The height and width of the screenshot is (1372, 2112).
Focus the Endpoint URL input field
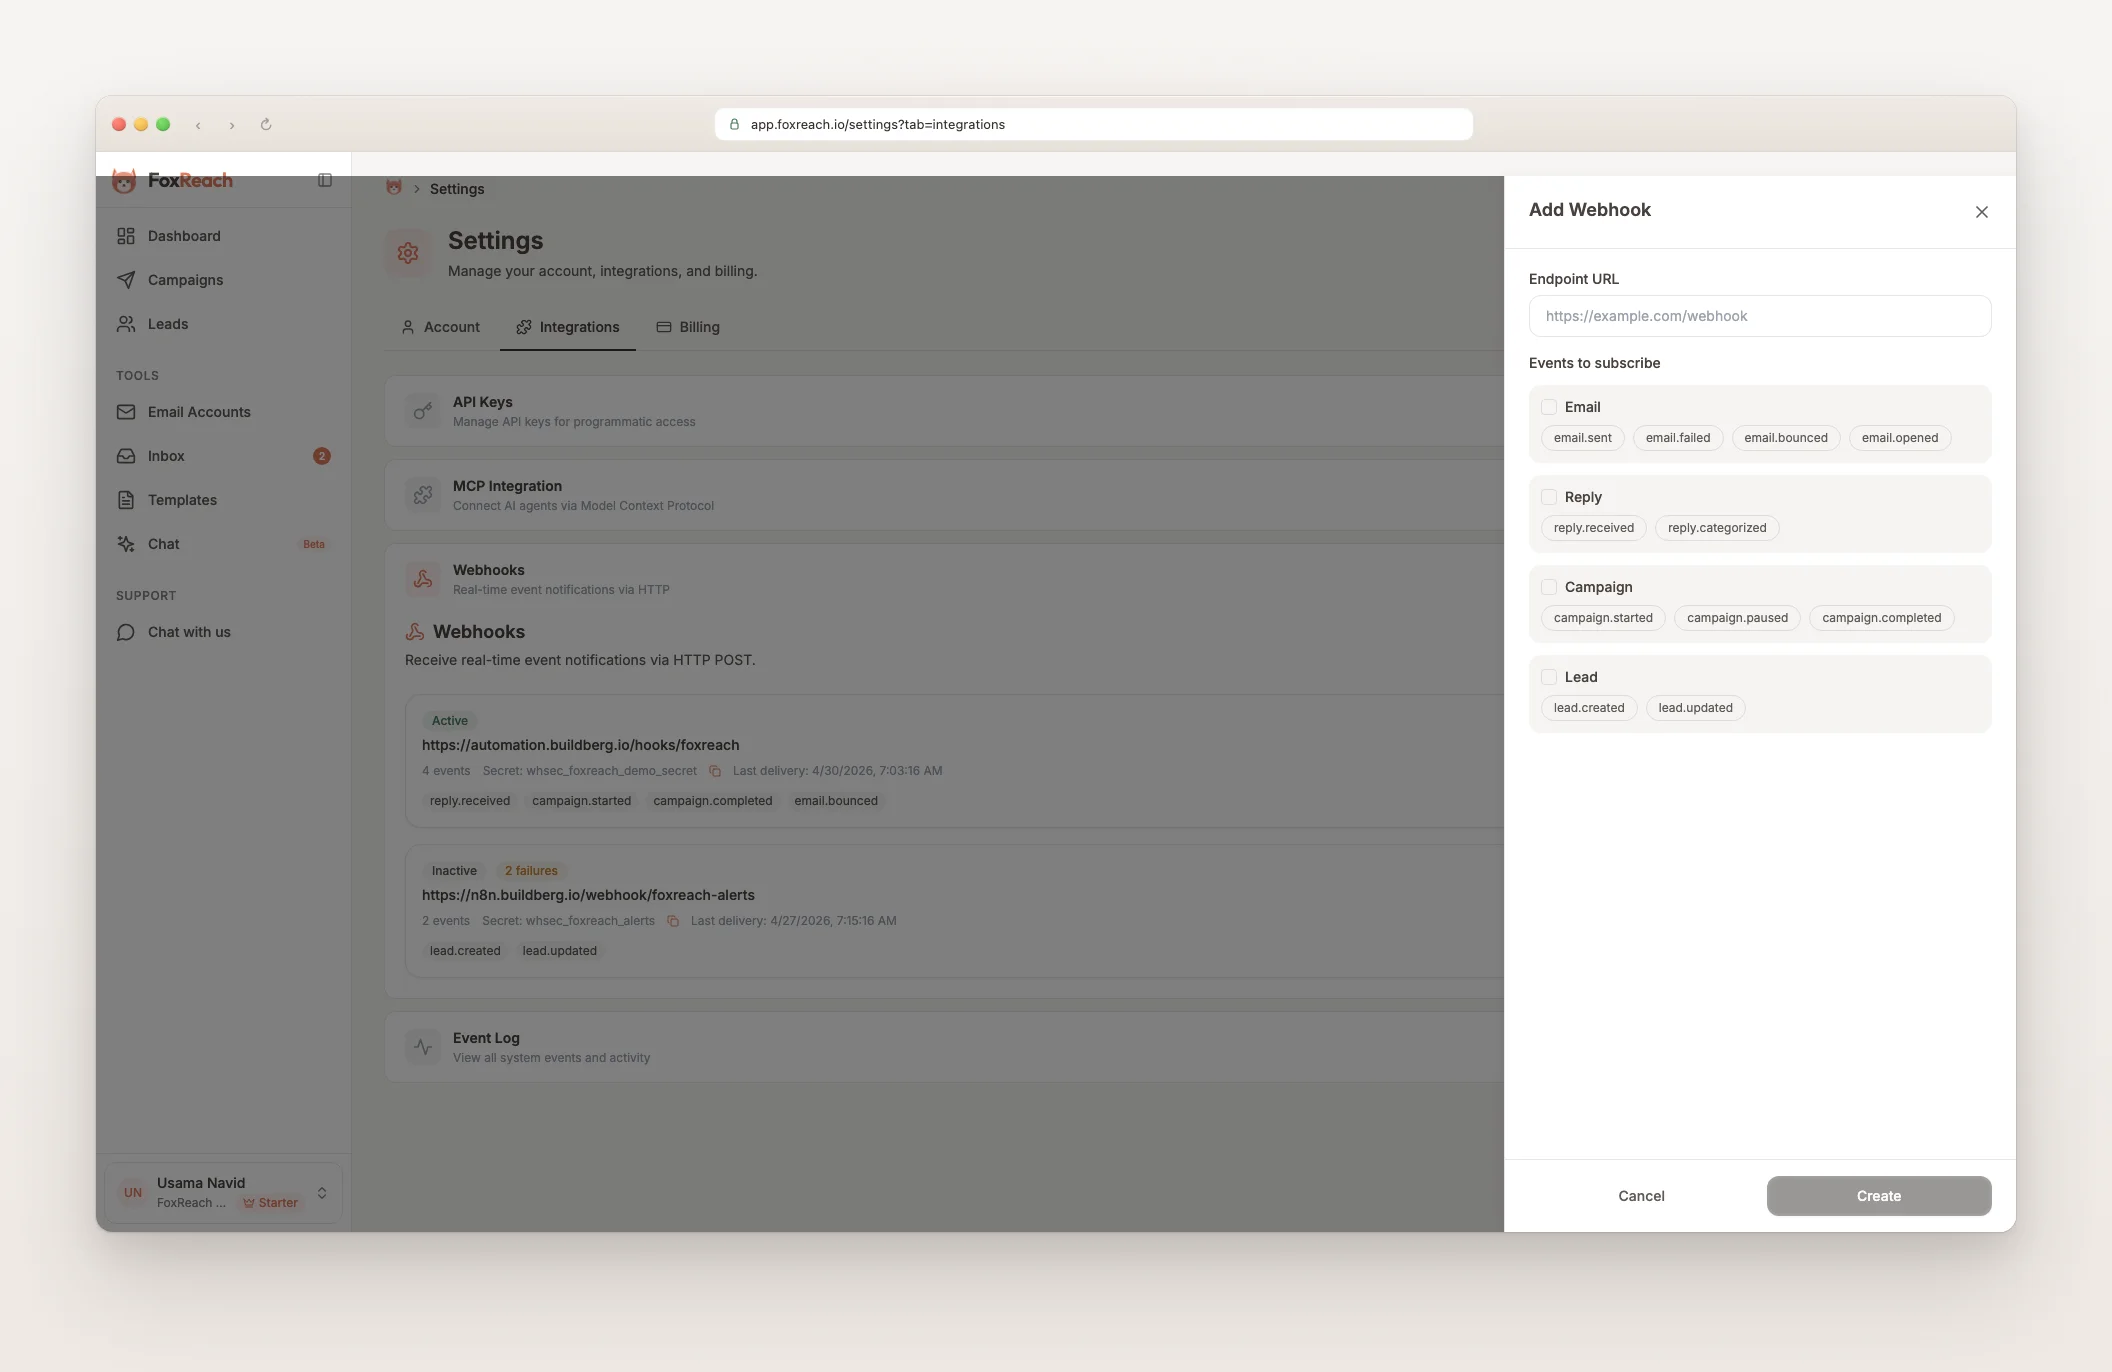(1759, 316)
